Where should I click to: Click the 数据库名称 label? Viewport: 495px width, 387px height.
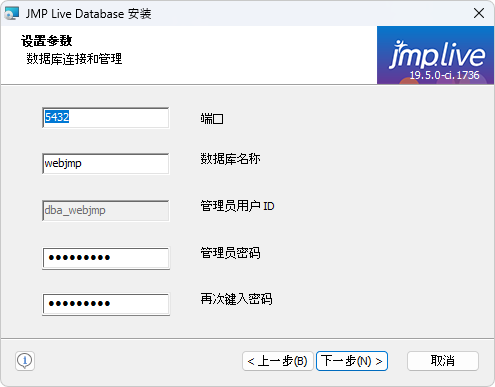point(230,159)
